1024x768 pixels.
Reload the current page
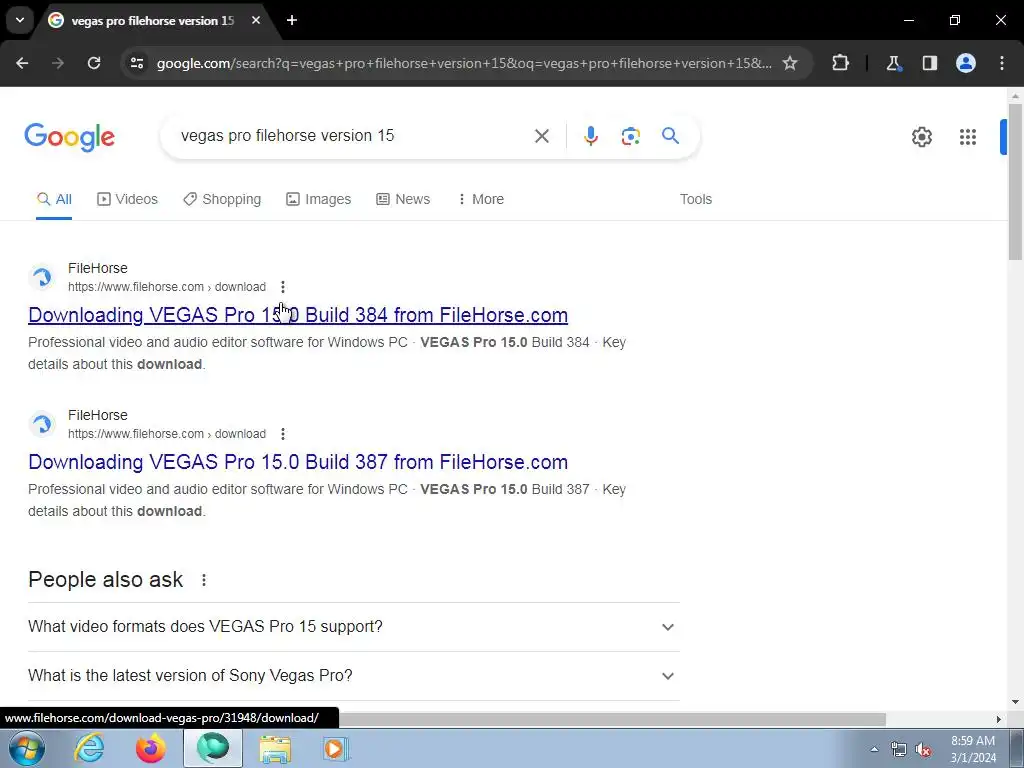click(94, 63)
